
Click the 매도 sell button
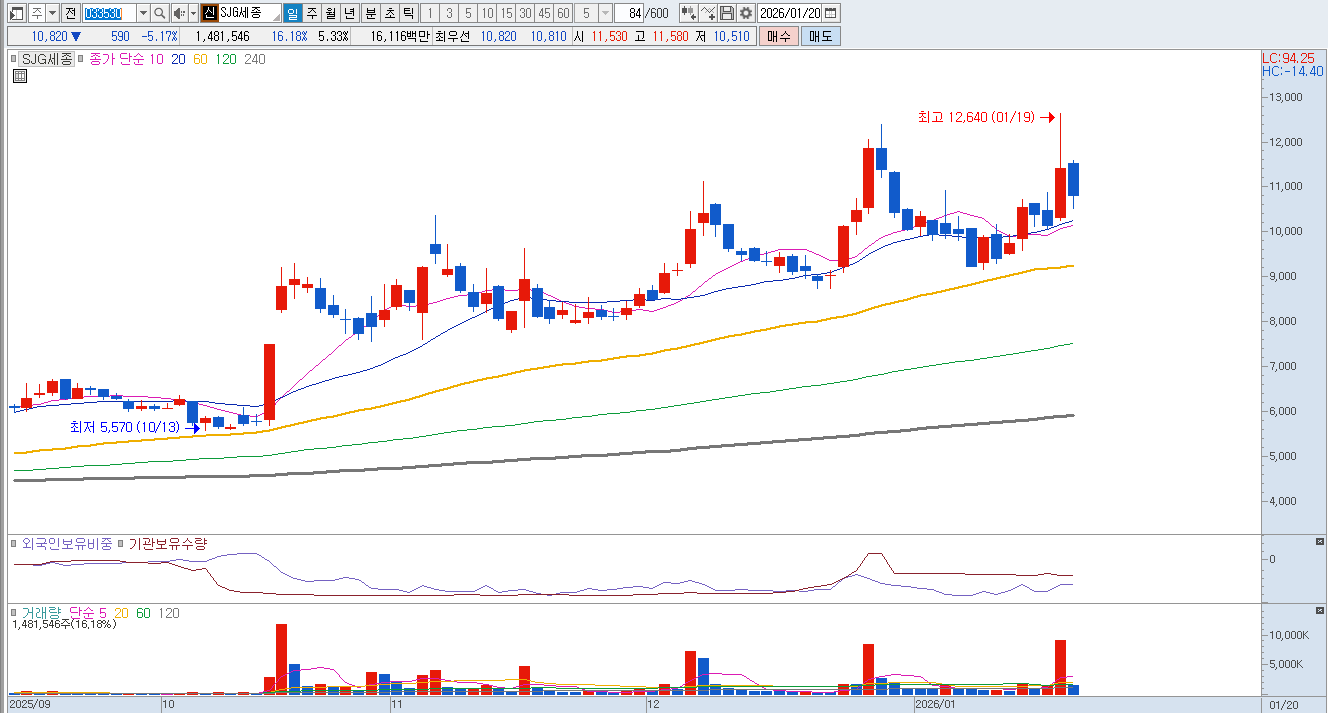pos(820,36)
